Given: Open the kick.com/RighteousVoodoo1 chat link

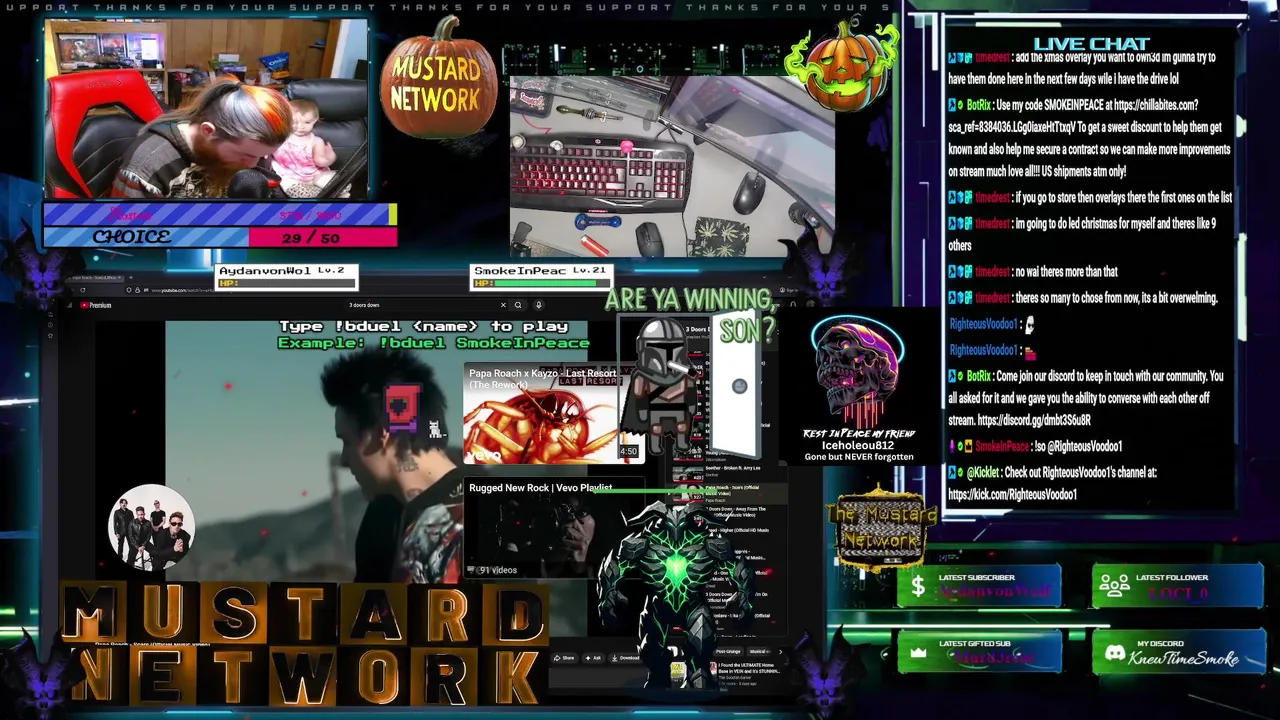Looking at the screenshot, I should coord(1012,495).
